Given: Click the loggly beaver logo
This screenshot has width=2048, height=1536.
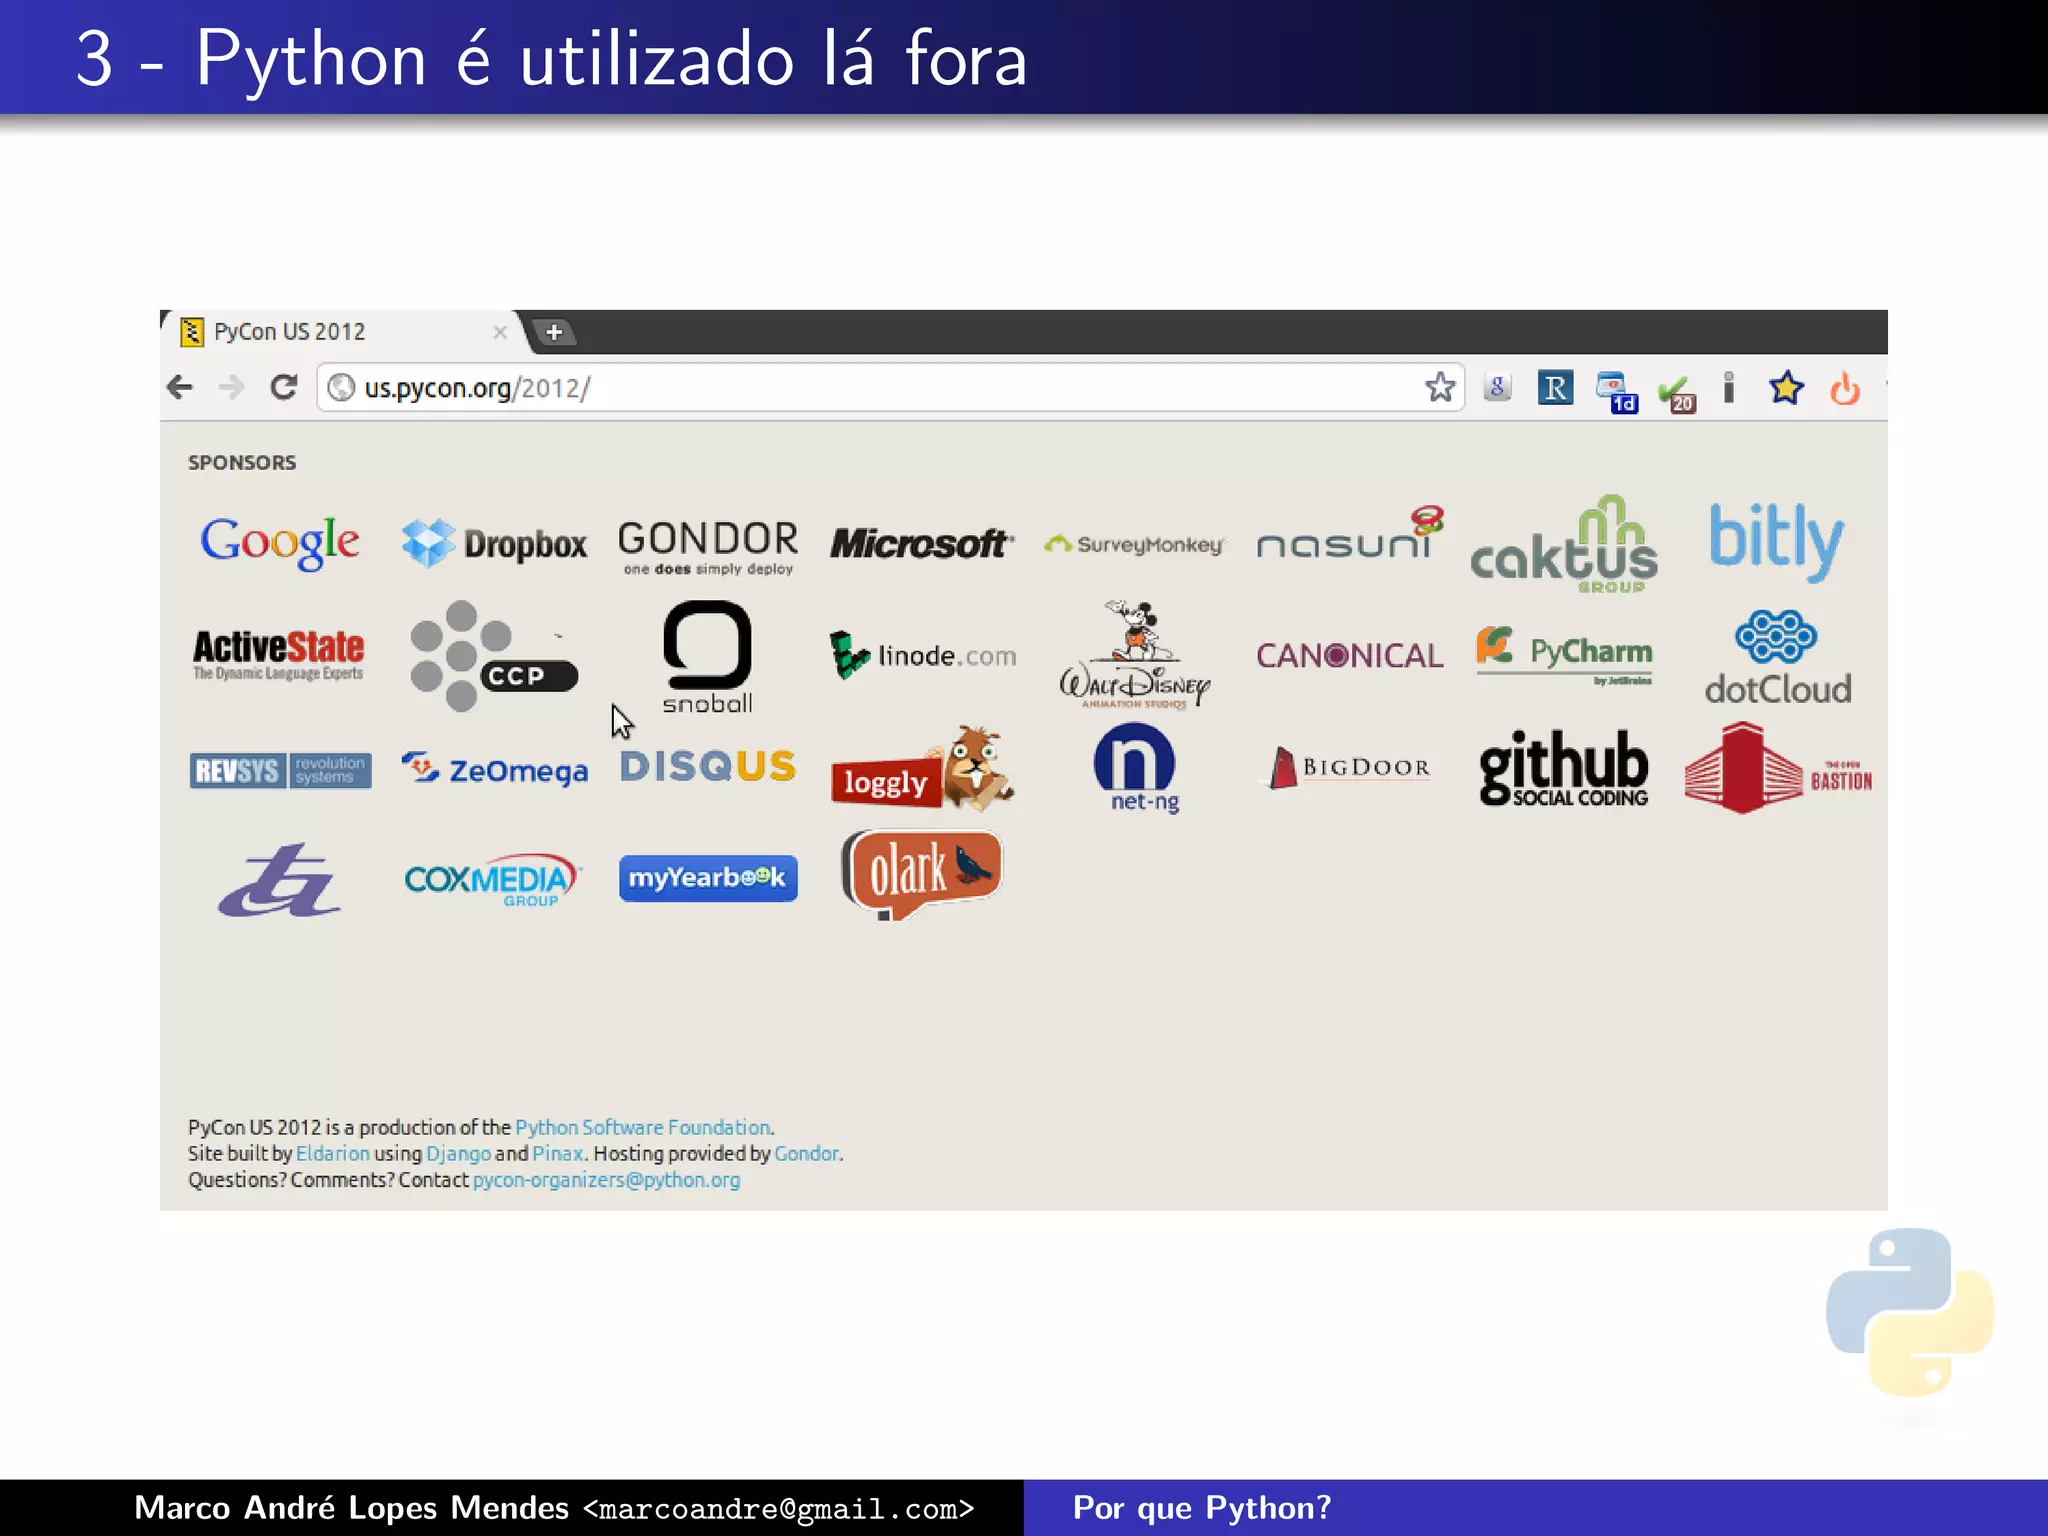Looking at the screenshot, I should pos(923,768).
